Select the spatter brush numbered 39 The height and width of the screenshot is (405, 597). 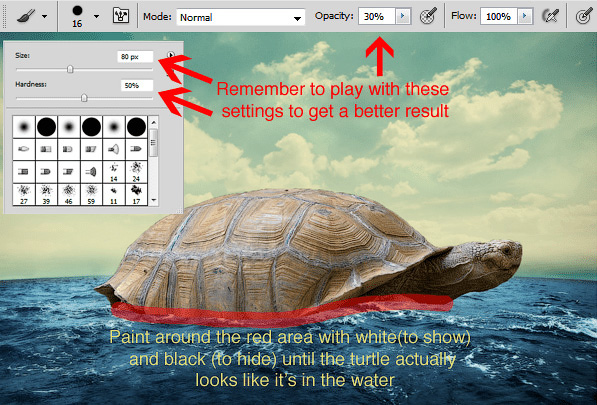pos(46,194)
